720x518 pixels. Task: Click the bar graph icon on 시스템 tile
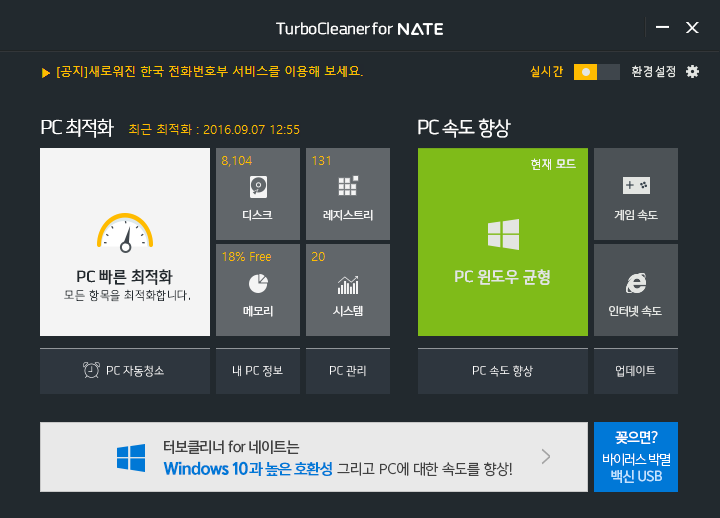click(x=348, y=285)
